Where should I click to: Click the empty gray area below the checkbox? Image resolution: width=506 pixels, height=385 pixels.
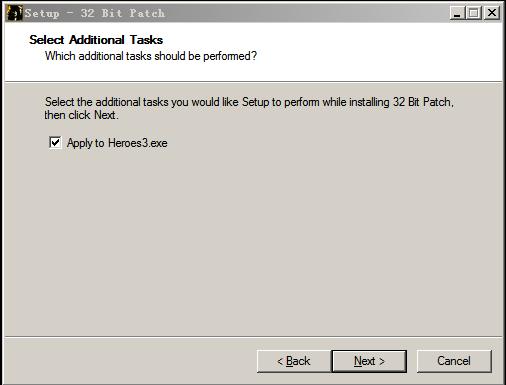(x=253, y=240)
